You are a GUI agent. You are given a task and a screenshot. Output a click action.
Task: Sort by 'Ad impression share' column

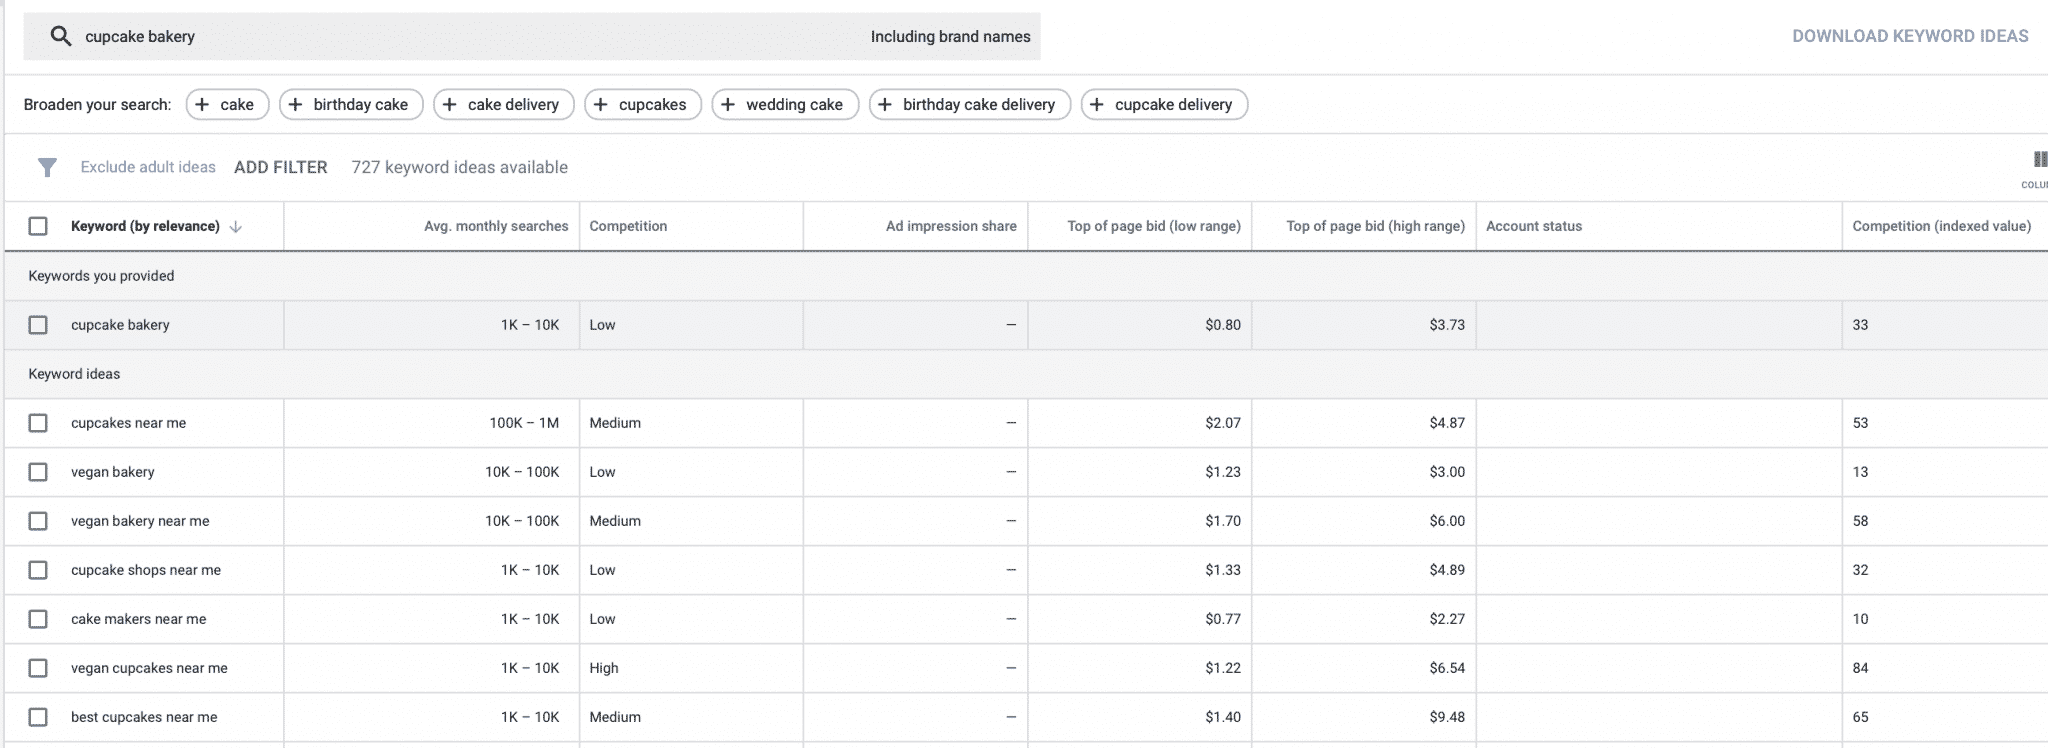click(x=951, y=226)
